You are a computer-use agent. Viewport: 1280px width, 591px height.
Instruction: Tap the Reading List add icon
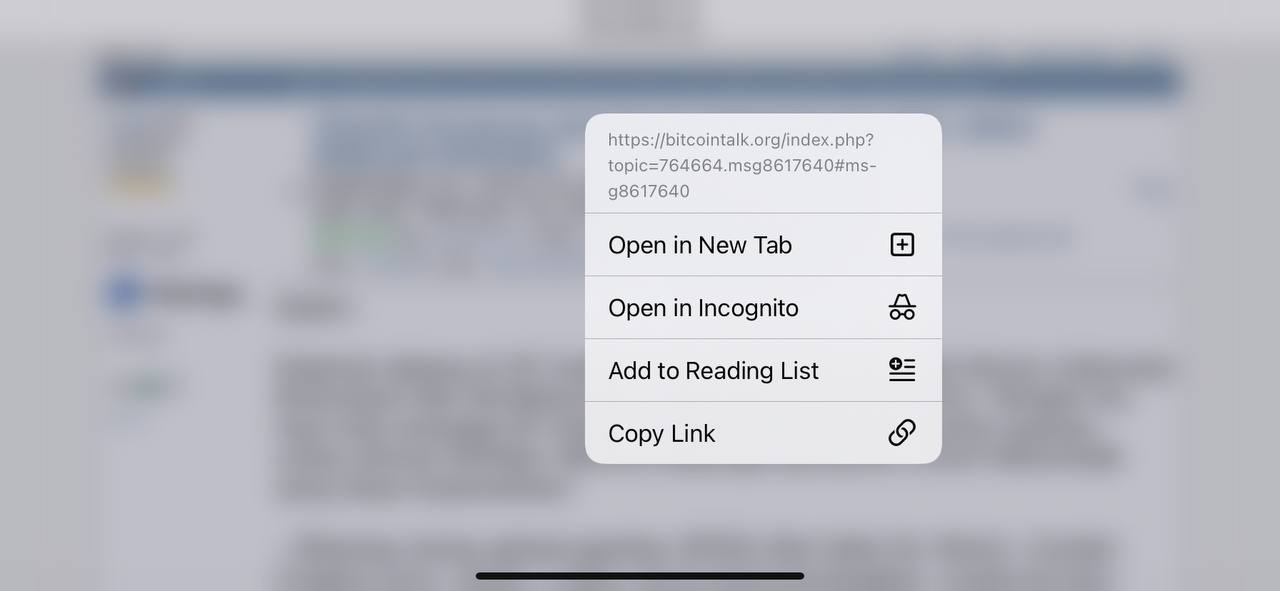click(902, 370)
